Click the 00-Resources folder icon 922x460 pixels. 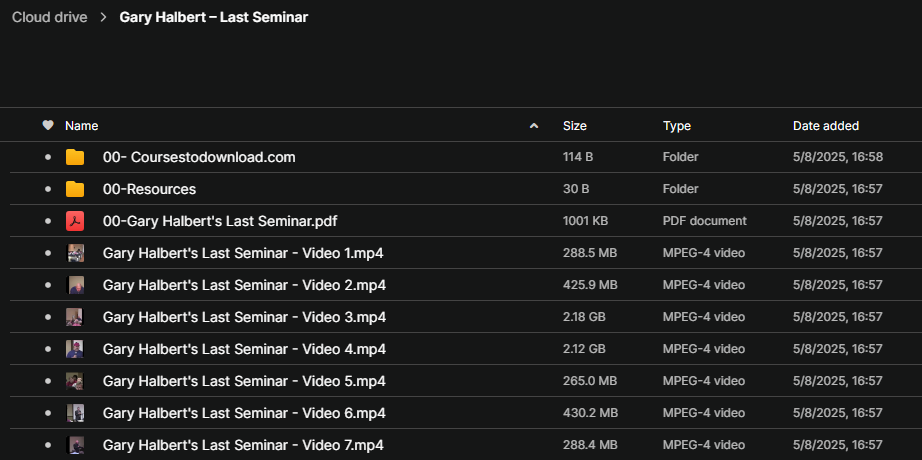pos(75,189)
